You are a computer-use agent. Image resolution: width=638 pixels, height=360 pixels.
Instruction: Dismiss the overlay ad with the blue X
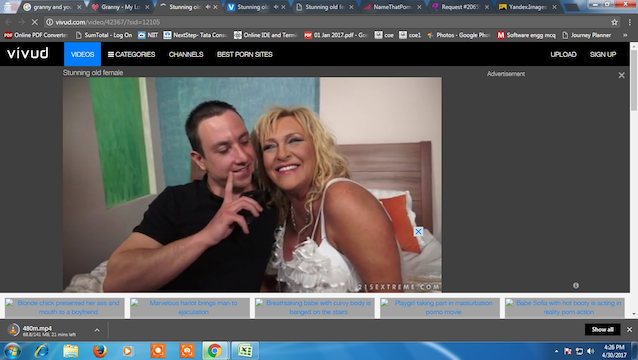click(x=418, y=231)
